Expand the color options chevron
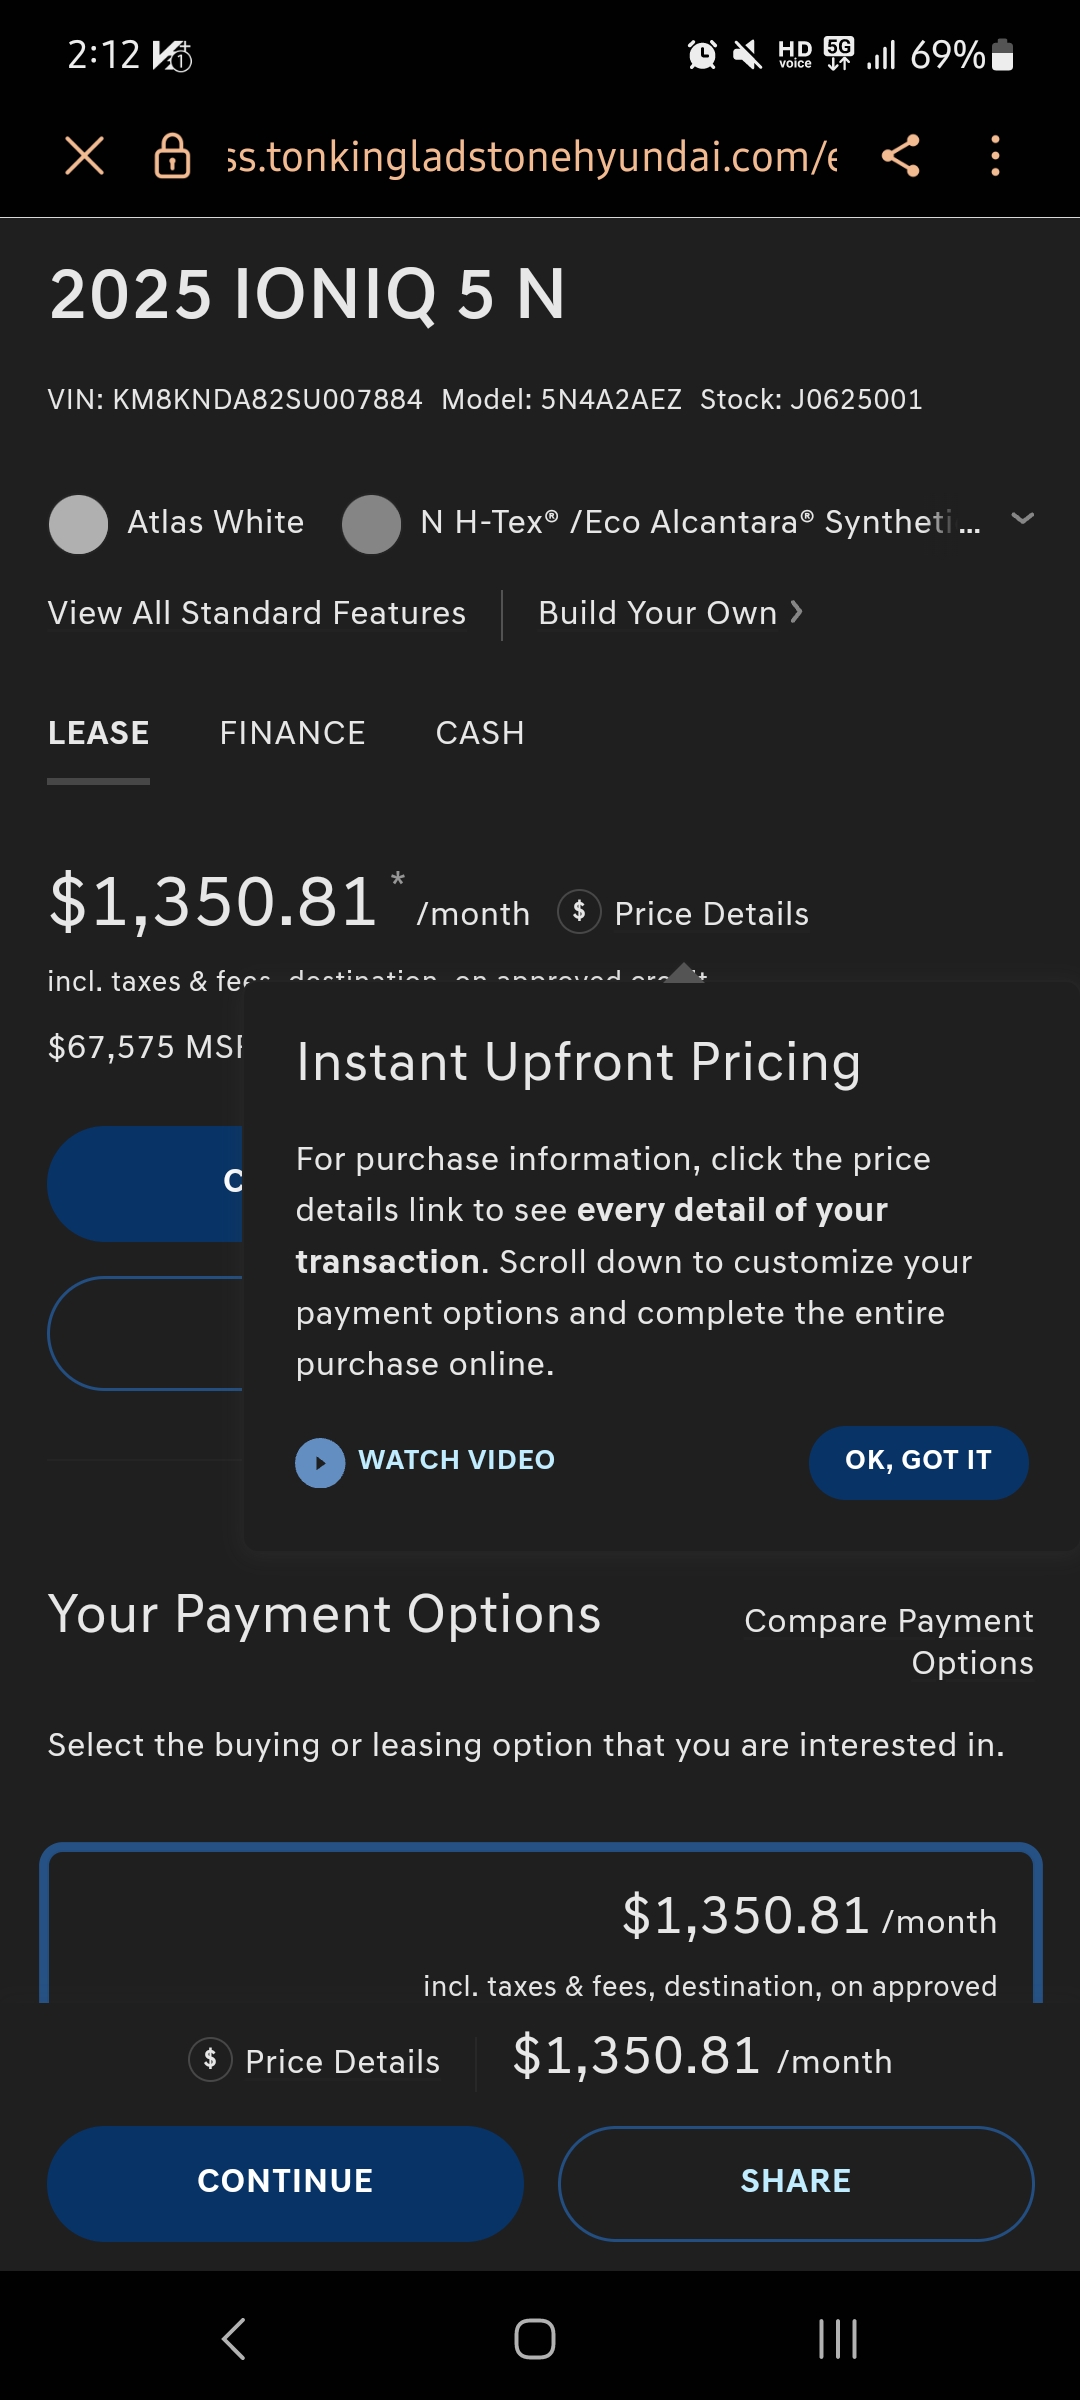This screenshot has width=1080, height=2400. point(1022,518)
